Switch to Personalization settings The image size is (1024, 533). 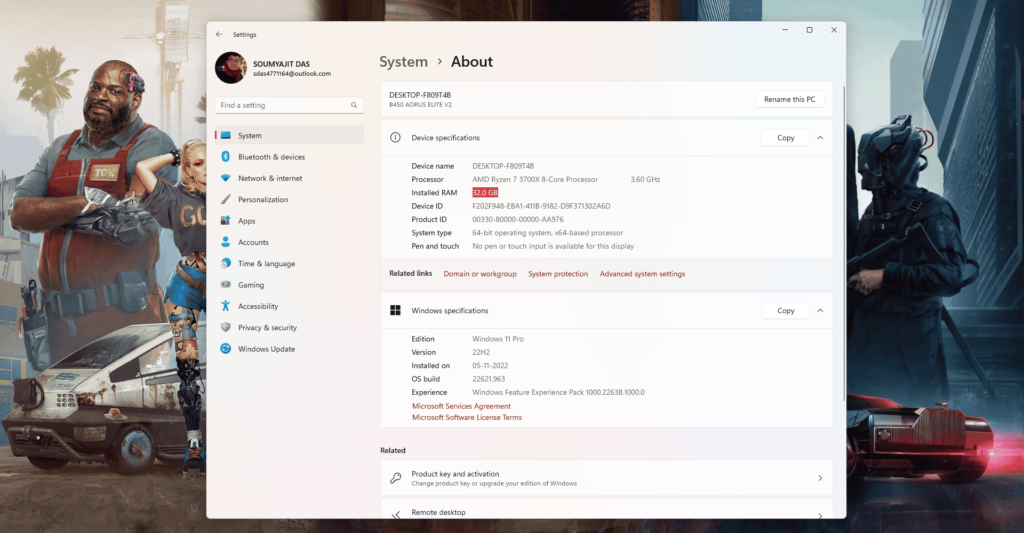(x=289, y=199)
